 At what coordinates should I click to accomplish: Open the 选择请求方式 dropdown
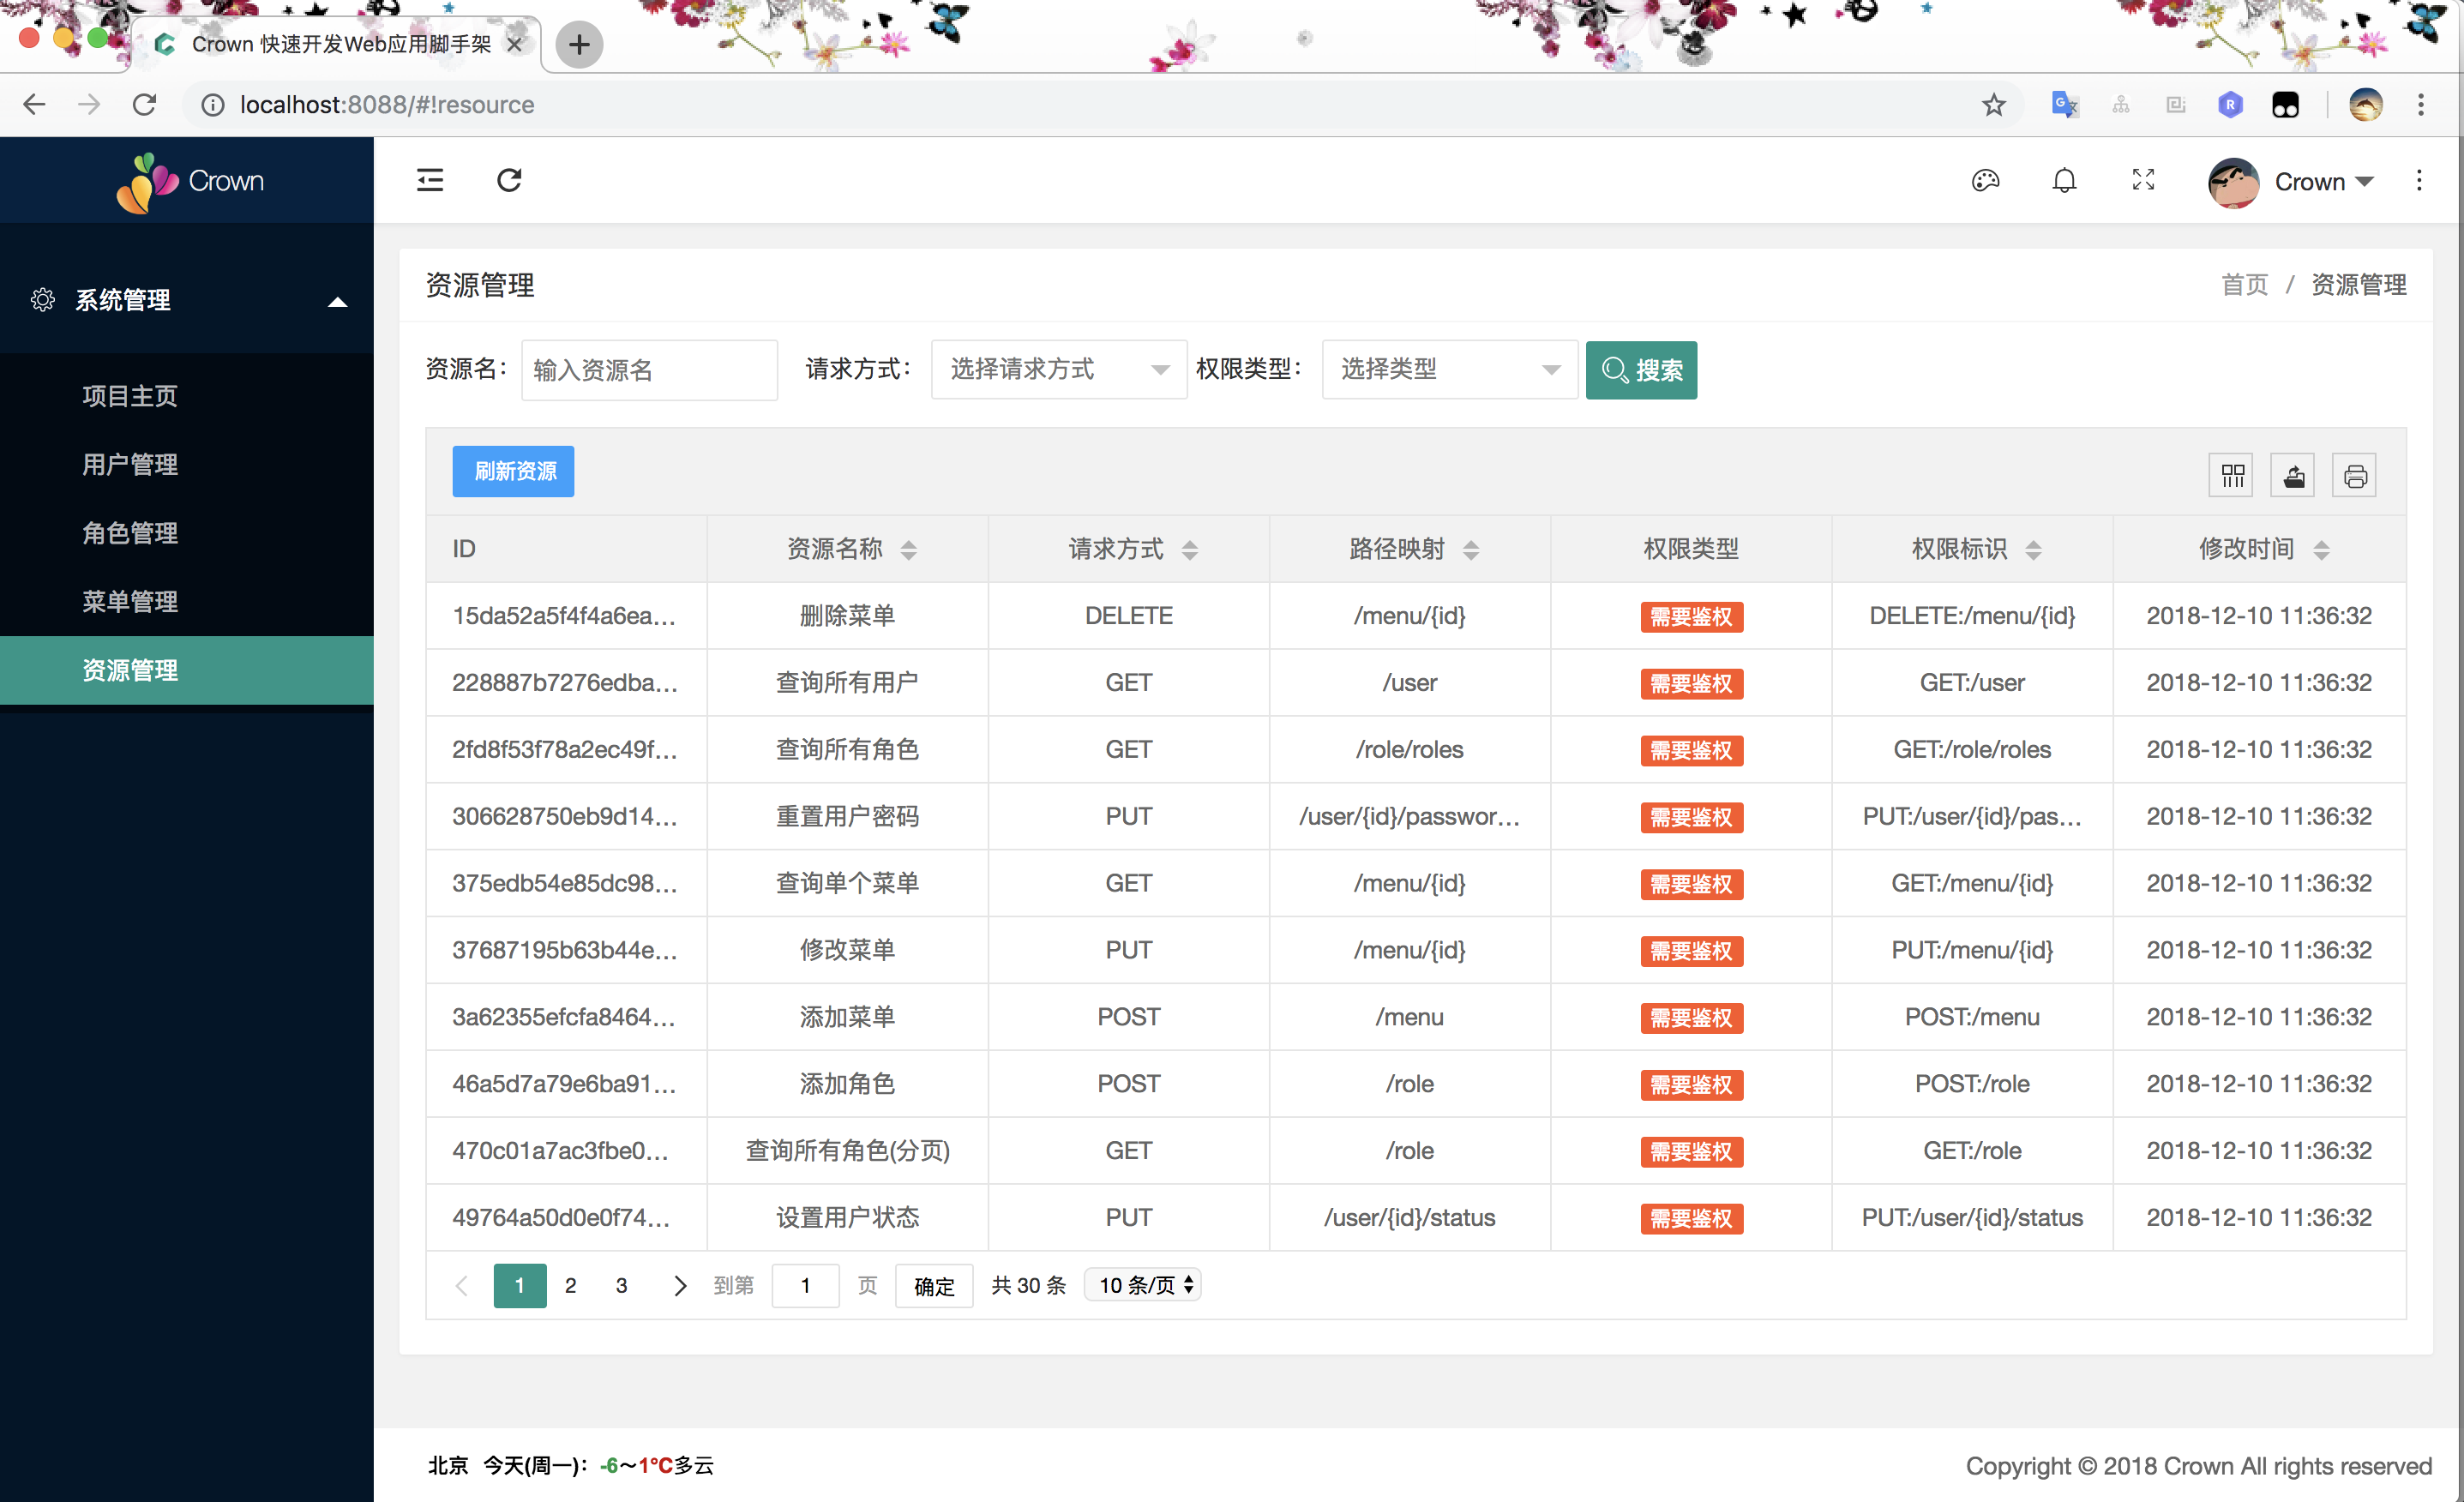[1058, 370]
